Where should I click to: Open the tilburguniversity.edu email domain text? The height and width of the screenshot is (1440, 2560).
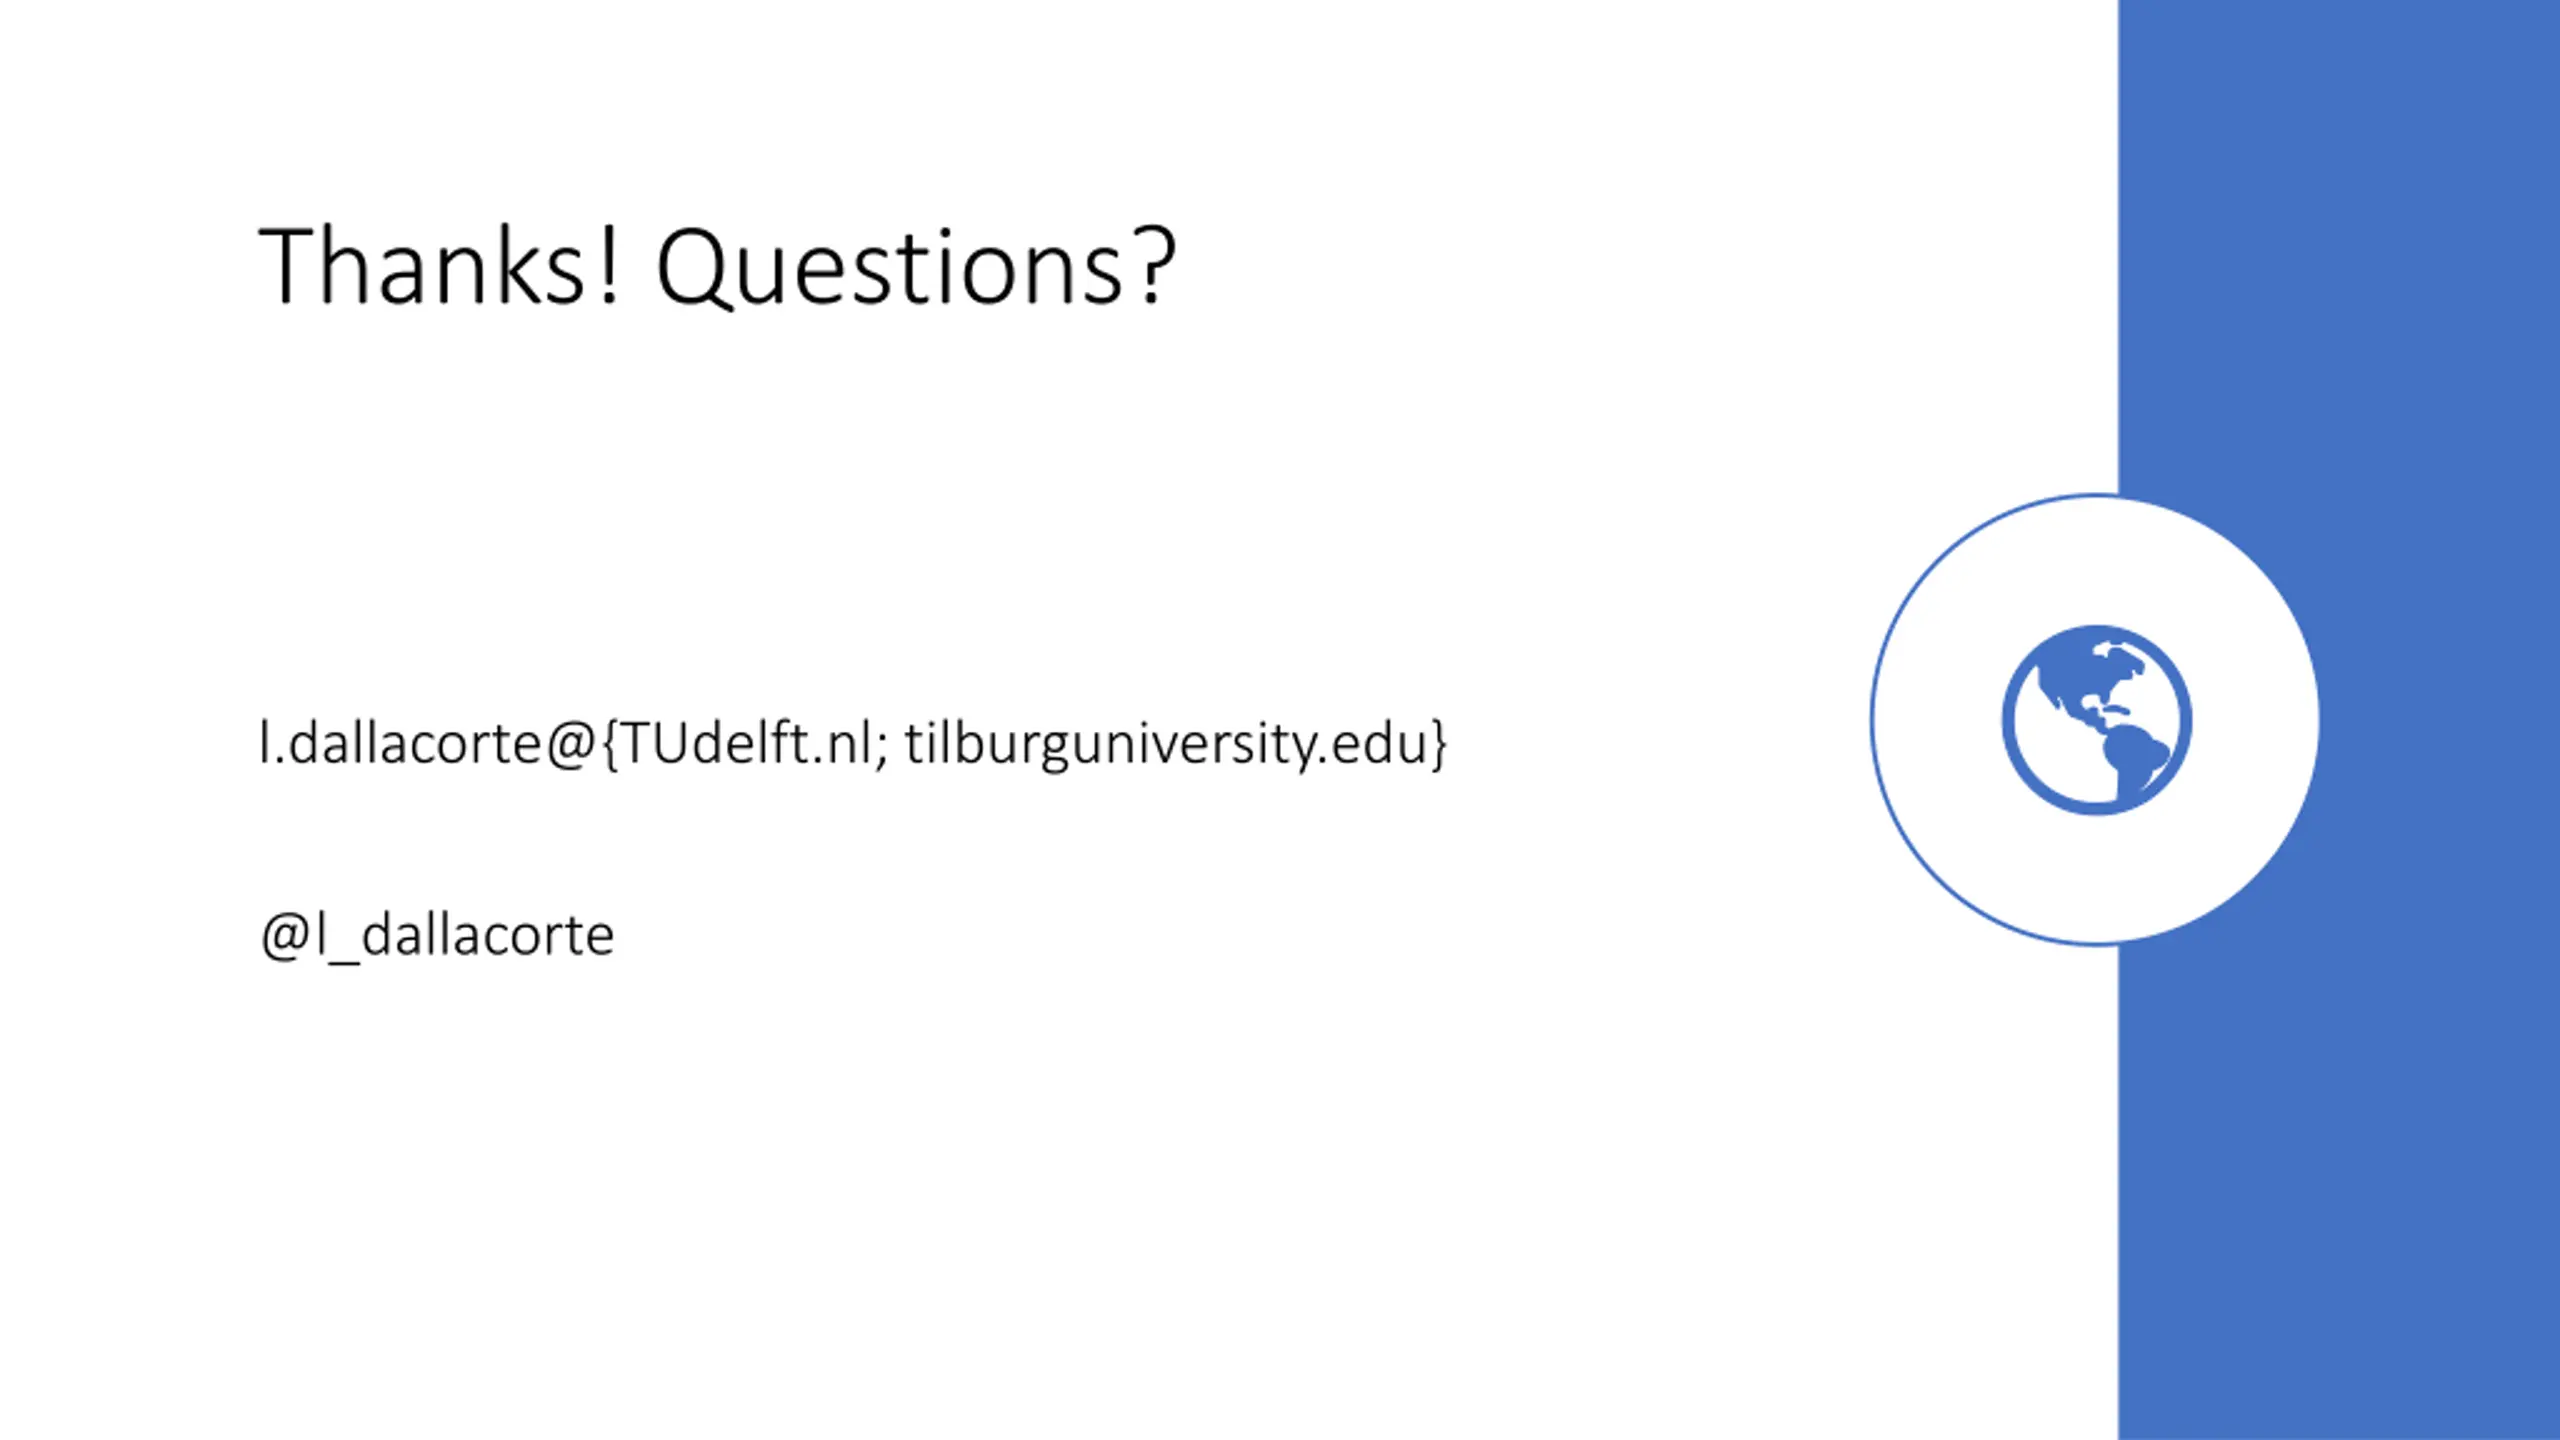click(x=1166, y=744)
